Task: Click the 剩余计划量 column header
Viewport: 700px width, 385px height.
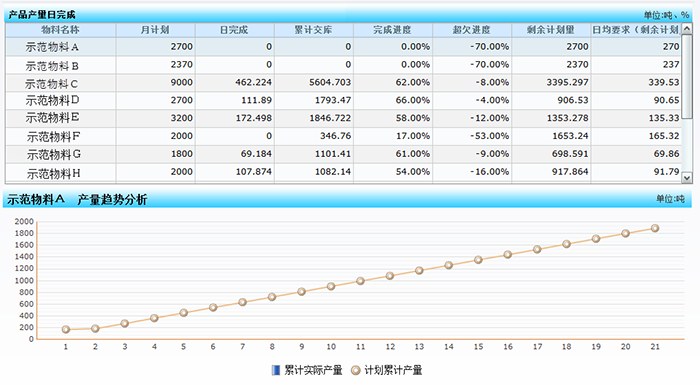Action: pyautogui.click(x=550, y=30)
